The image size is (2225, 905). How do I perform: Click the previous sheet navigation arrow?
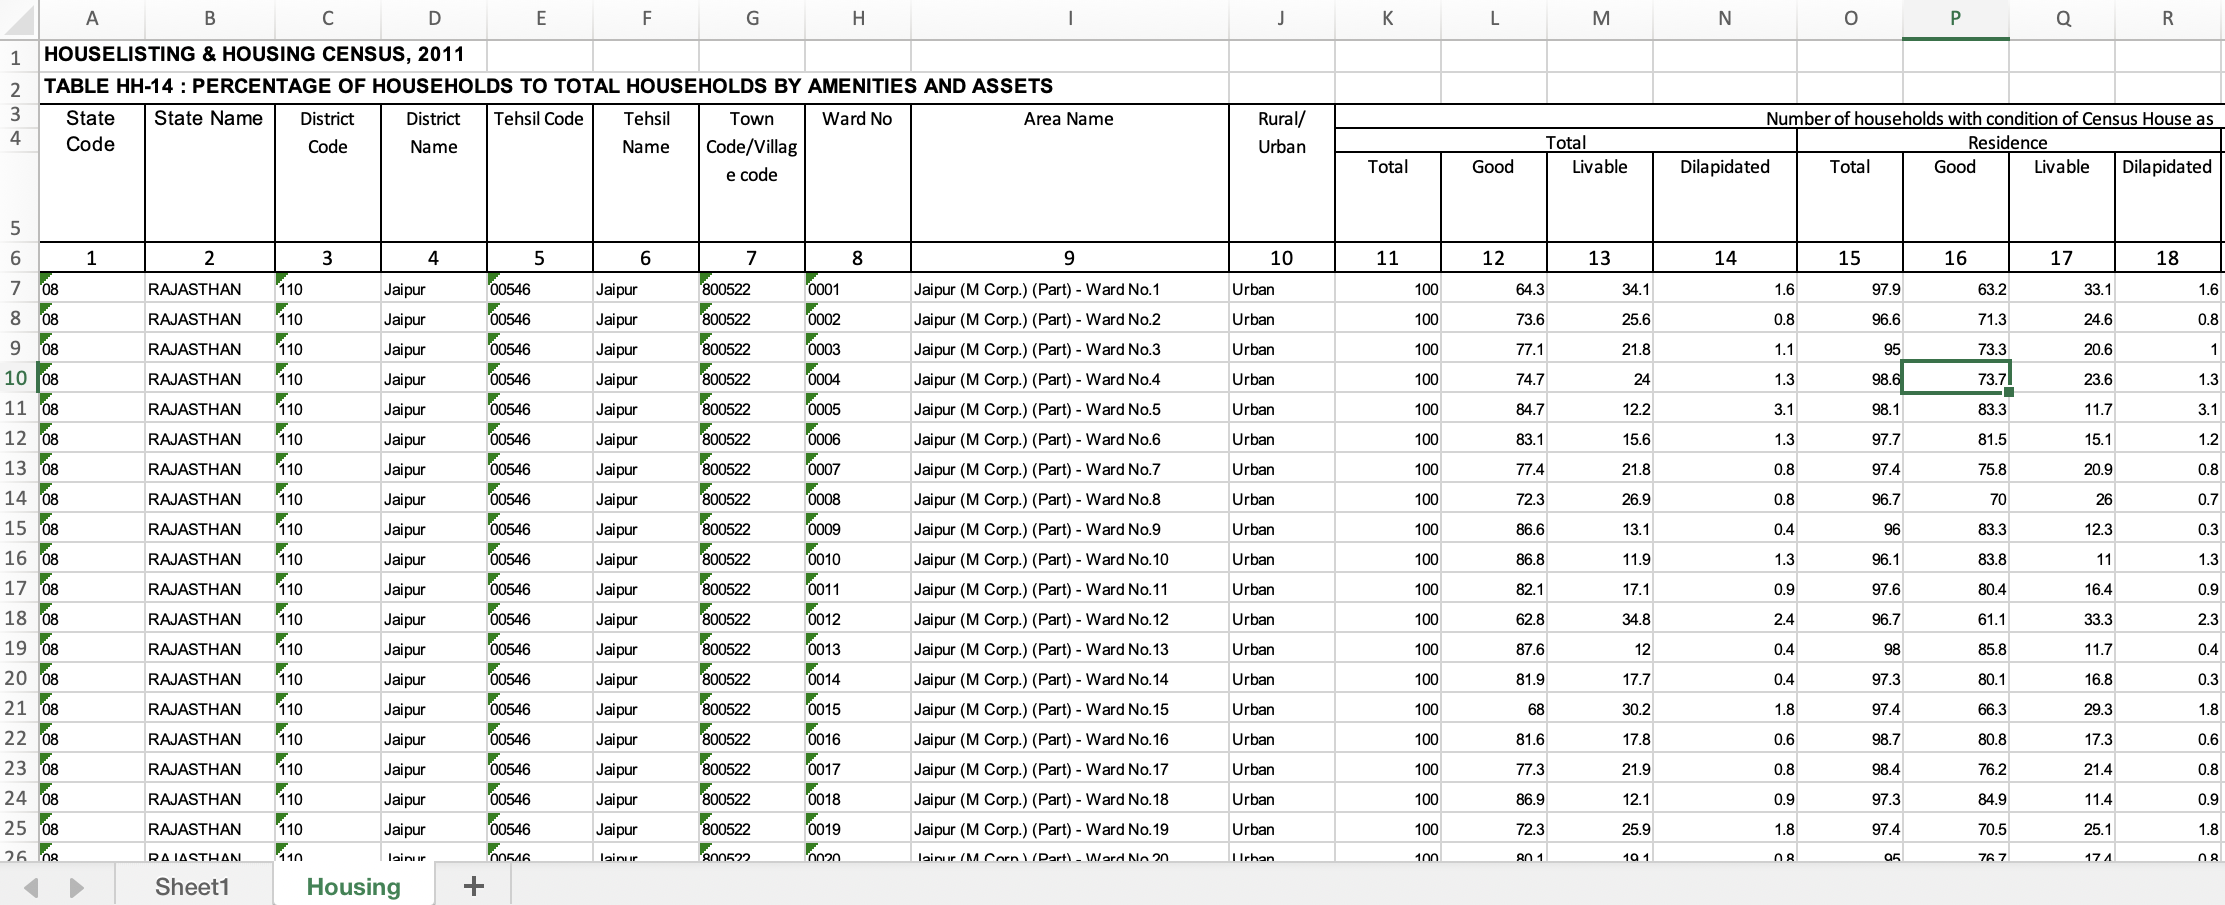31,887
